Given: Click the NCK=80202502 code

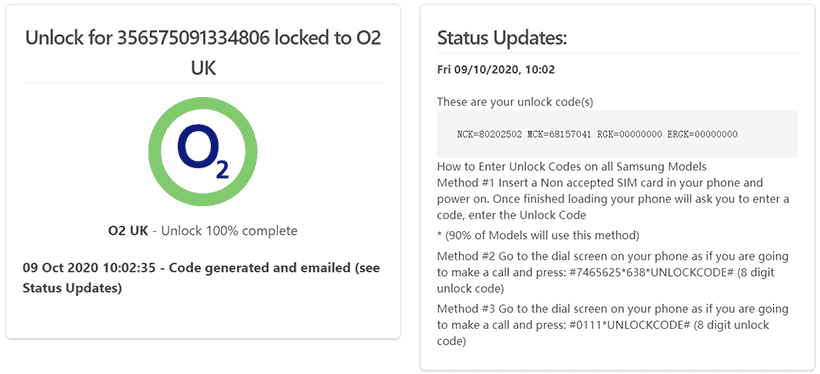Looking at the screenshot, I should pos(489,134).
